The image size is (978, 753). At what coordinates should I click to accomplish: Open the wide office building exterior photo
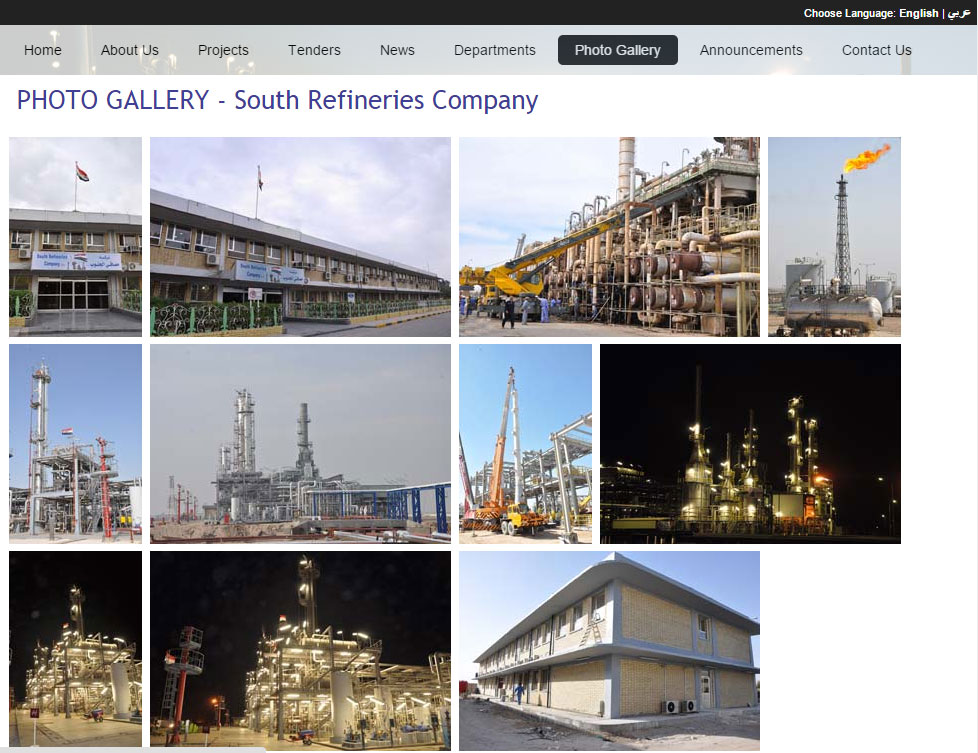300,236
